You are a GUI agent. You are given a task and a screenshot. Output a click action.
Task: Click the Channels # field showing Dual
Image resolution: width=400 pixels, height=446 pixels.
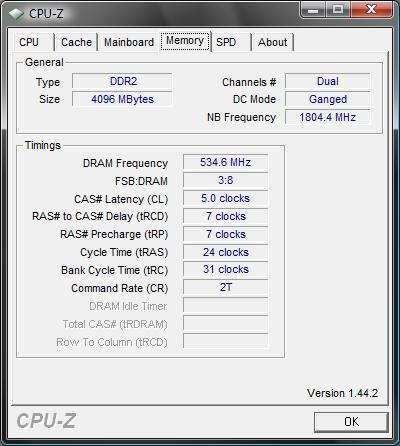pos(328,81)
